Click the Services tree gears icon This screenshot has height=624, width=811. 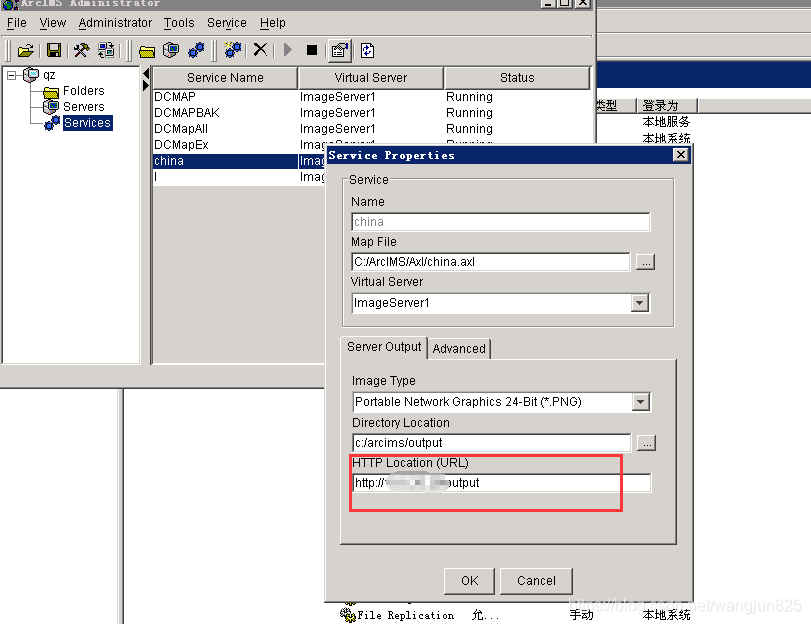pos(52,123)
